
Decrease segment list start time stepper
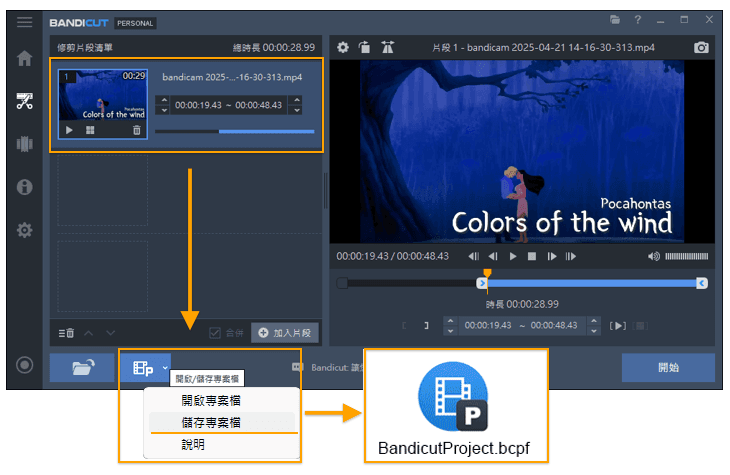(163, 110)
